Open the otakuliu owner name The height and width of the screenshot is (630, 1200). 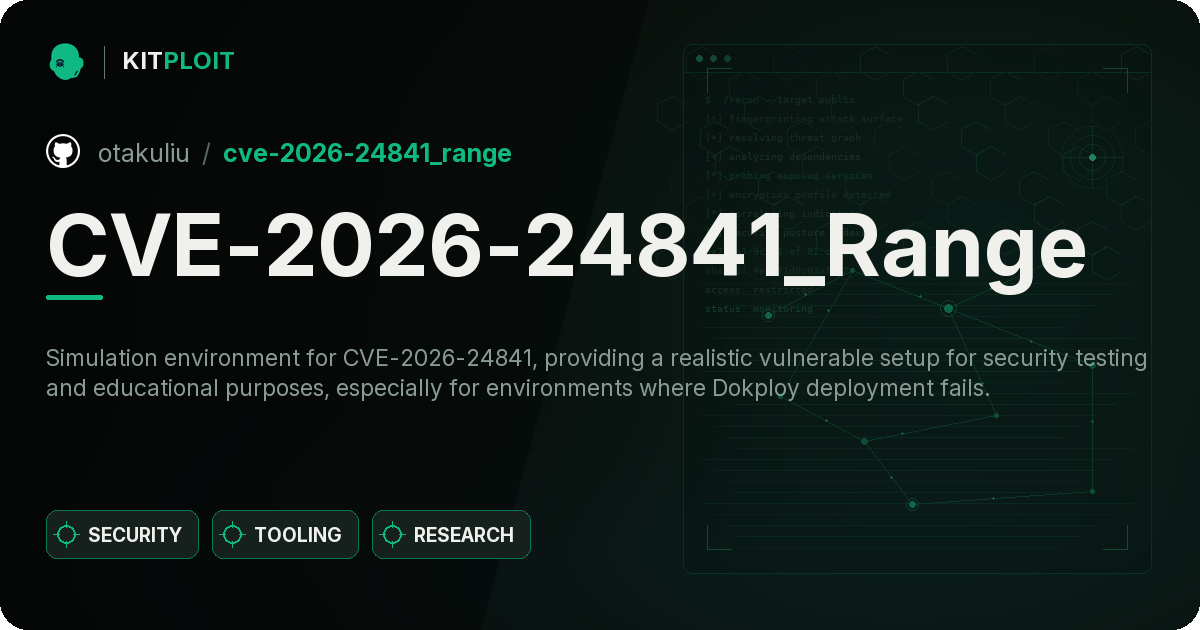coord(143,153)
